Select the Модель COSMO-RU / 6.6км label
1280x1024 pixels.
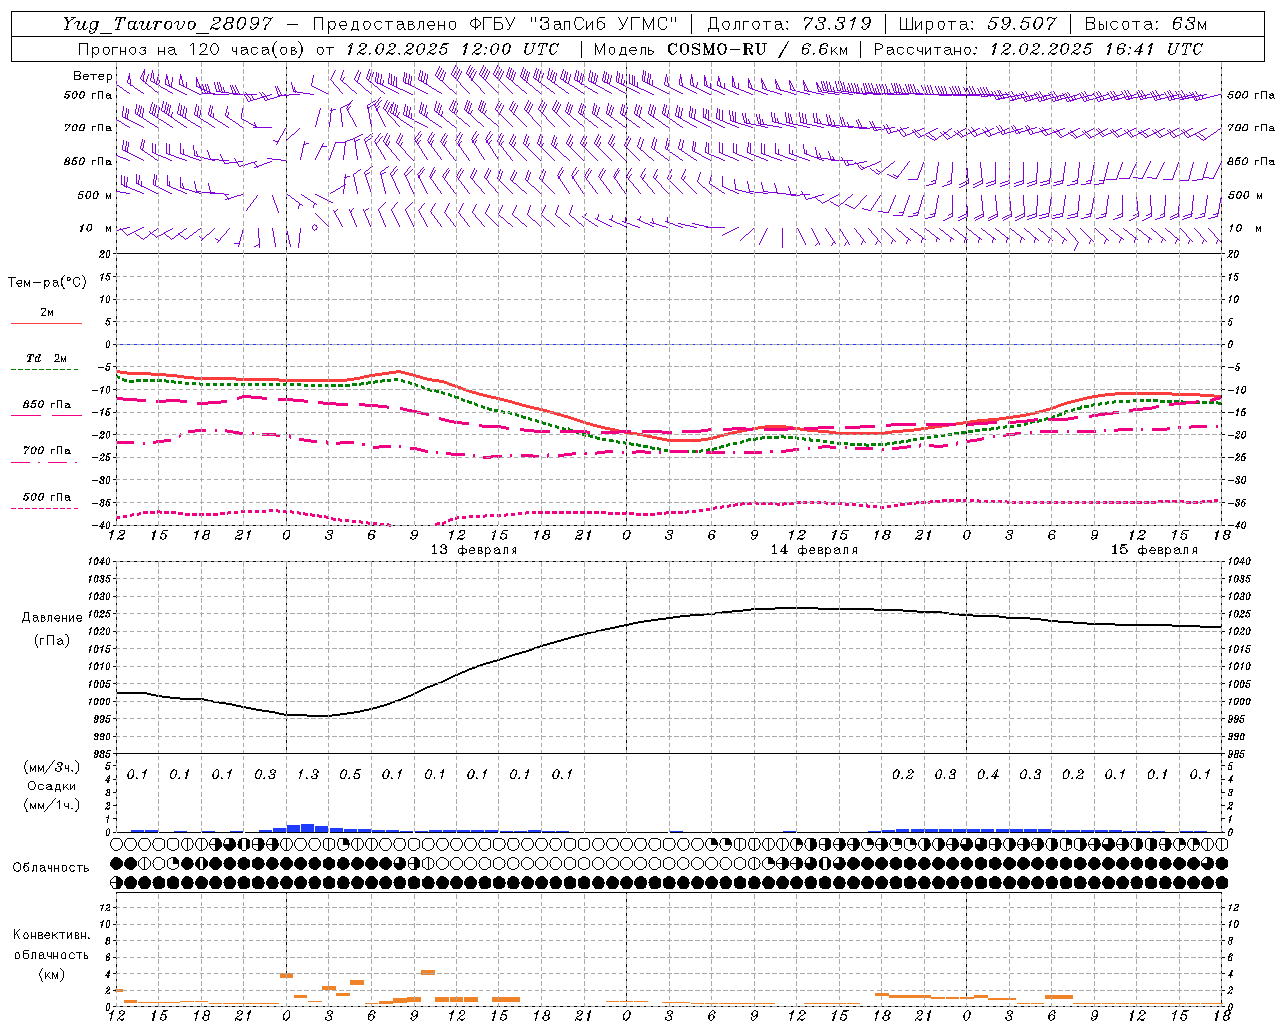720,49
